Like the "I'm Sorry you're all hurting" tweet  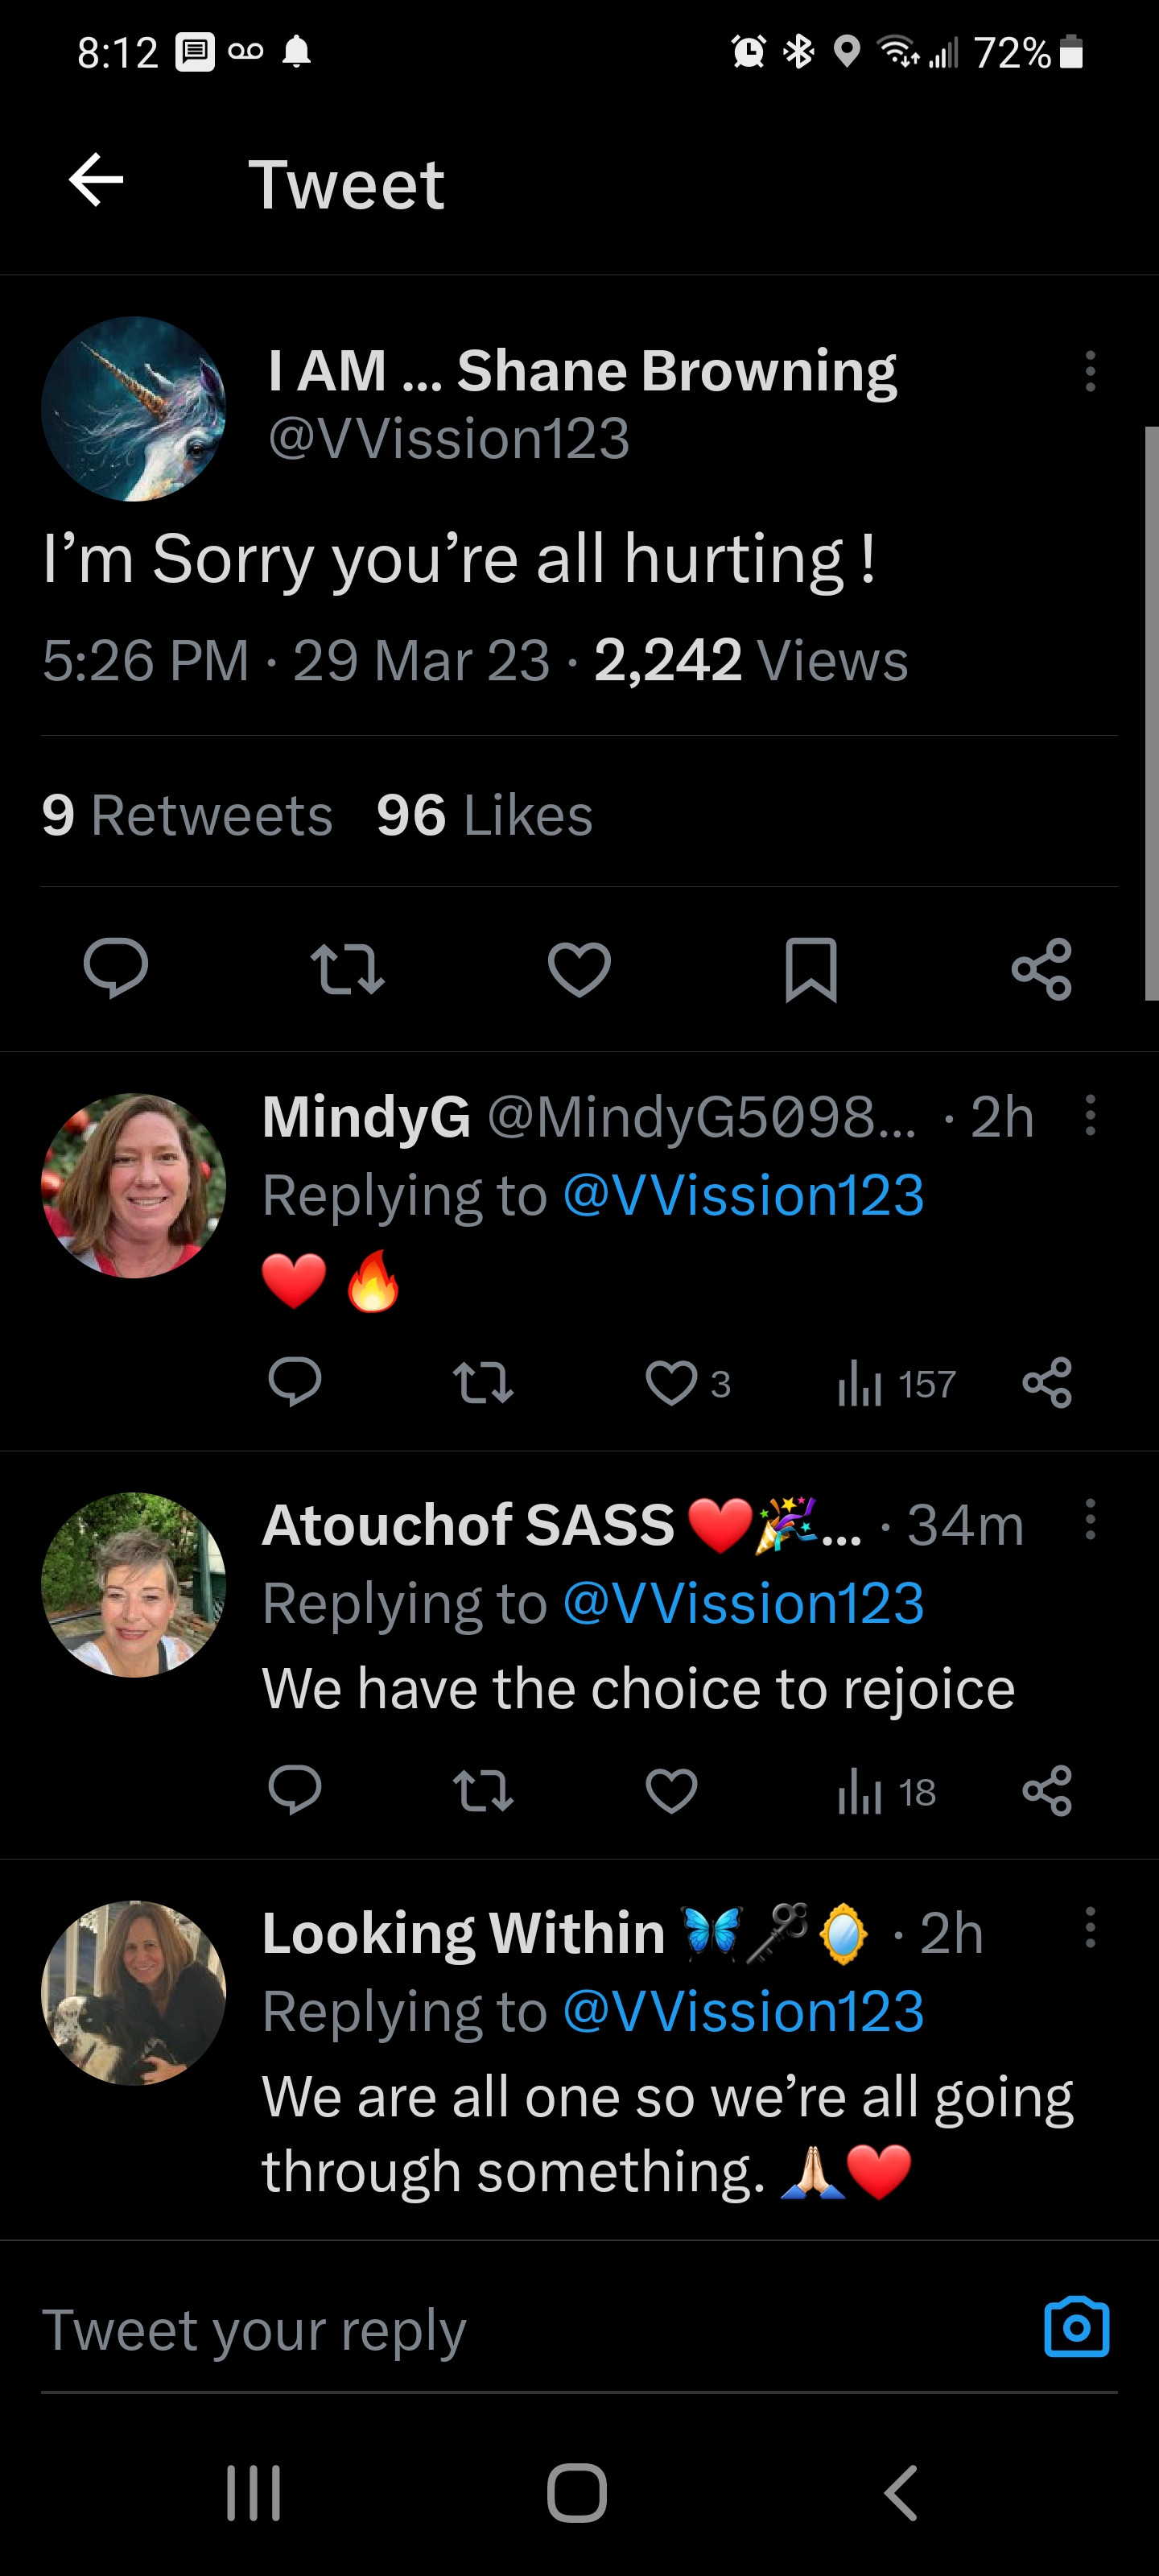579,968
